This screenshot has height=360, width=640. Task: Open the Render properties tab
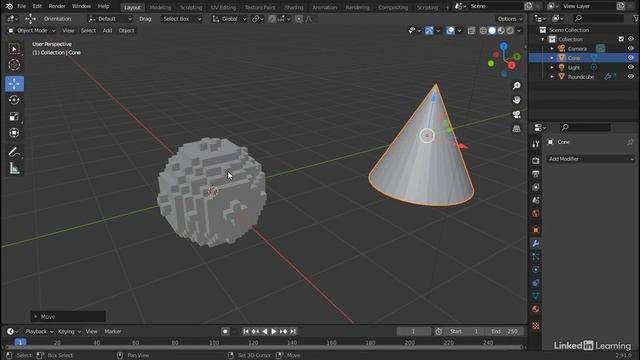click(x=536, y=161)
